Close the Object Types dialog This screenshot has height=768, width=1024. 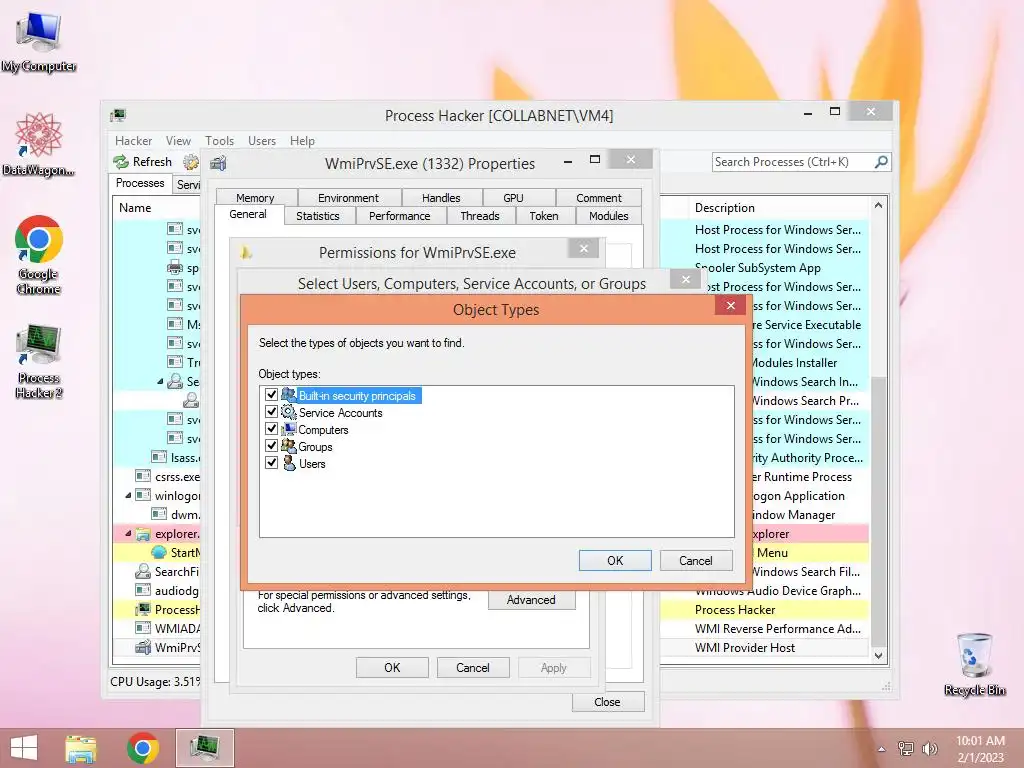pos(730,305)
